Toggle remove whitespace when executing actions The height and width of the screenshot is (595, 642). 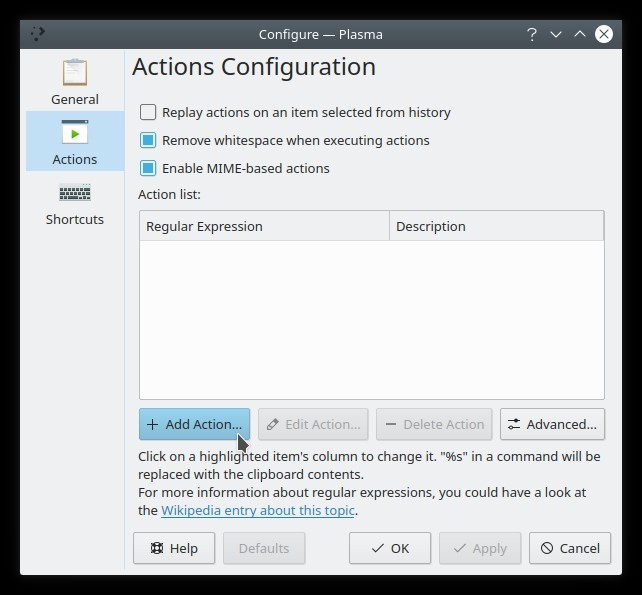[148, 141]
